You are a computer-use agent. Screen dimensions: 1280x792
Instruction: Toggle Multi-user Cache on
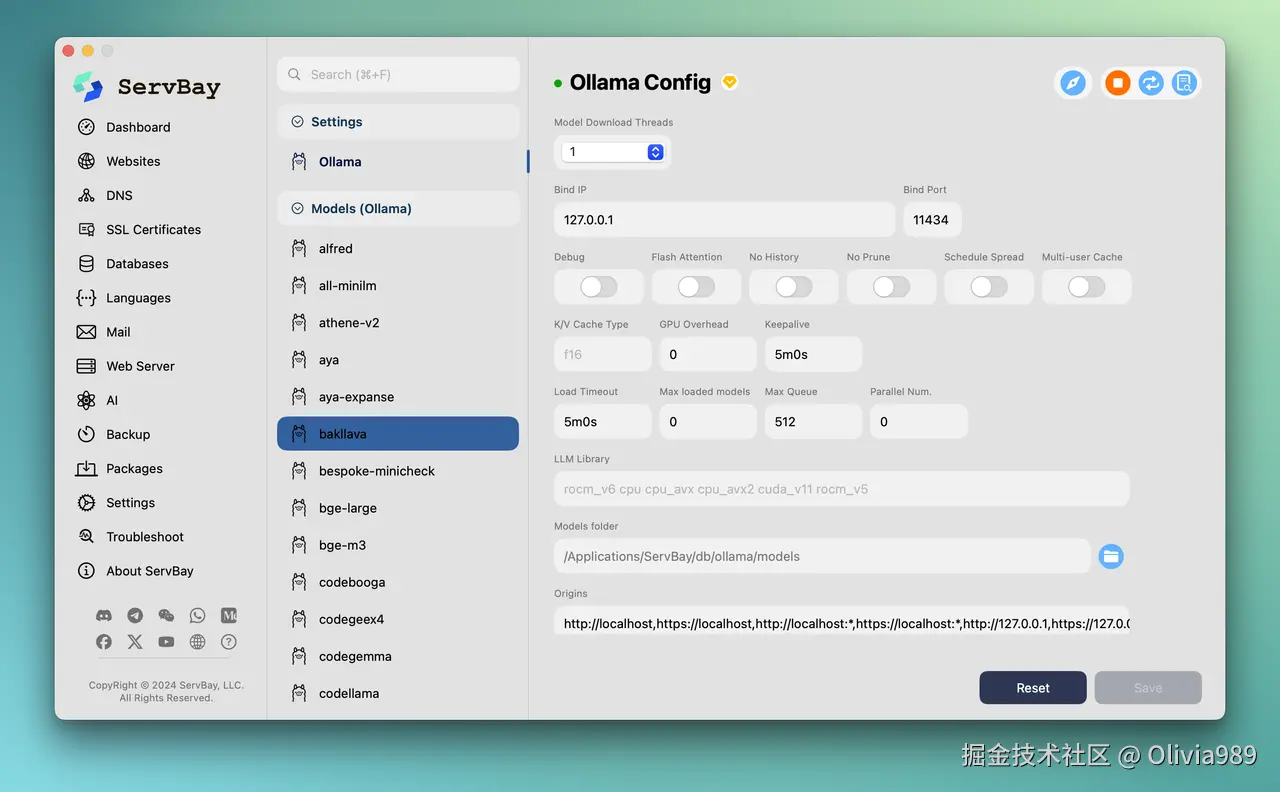point(1086,287)
